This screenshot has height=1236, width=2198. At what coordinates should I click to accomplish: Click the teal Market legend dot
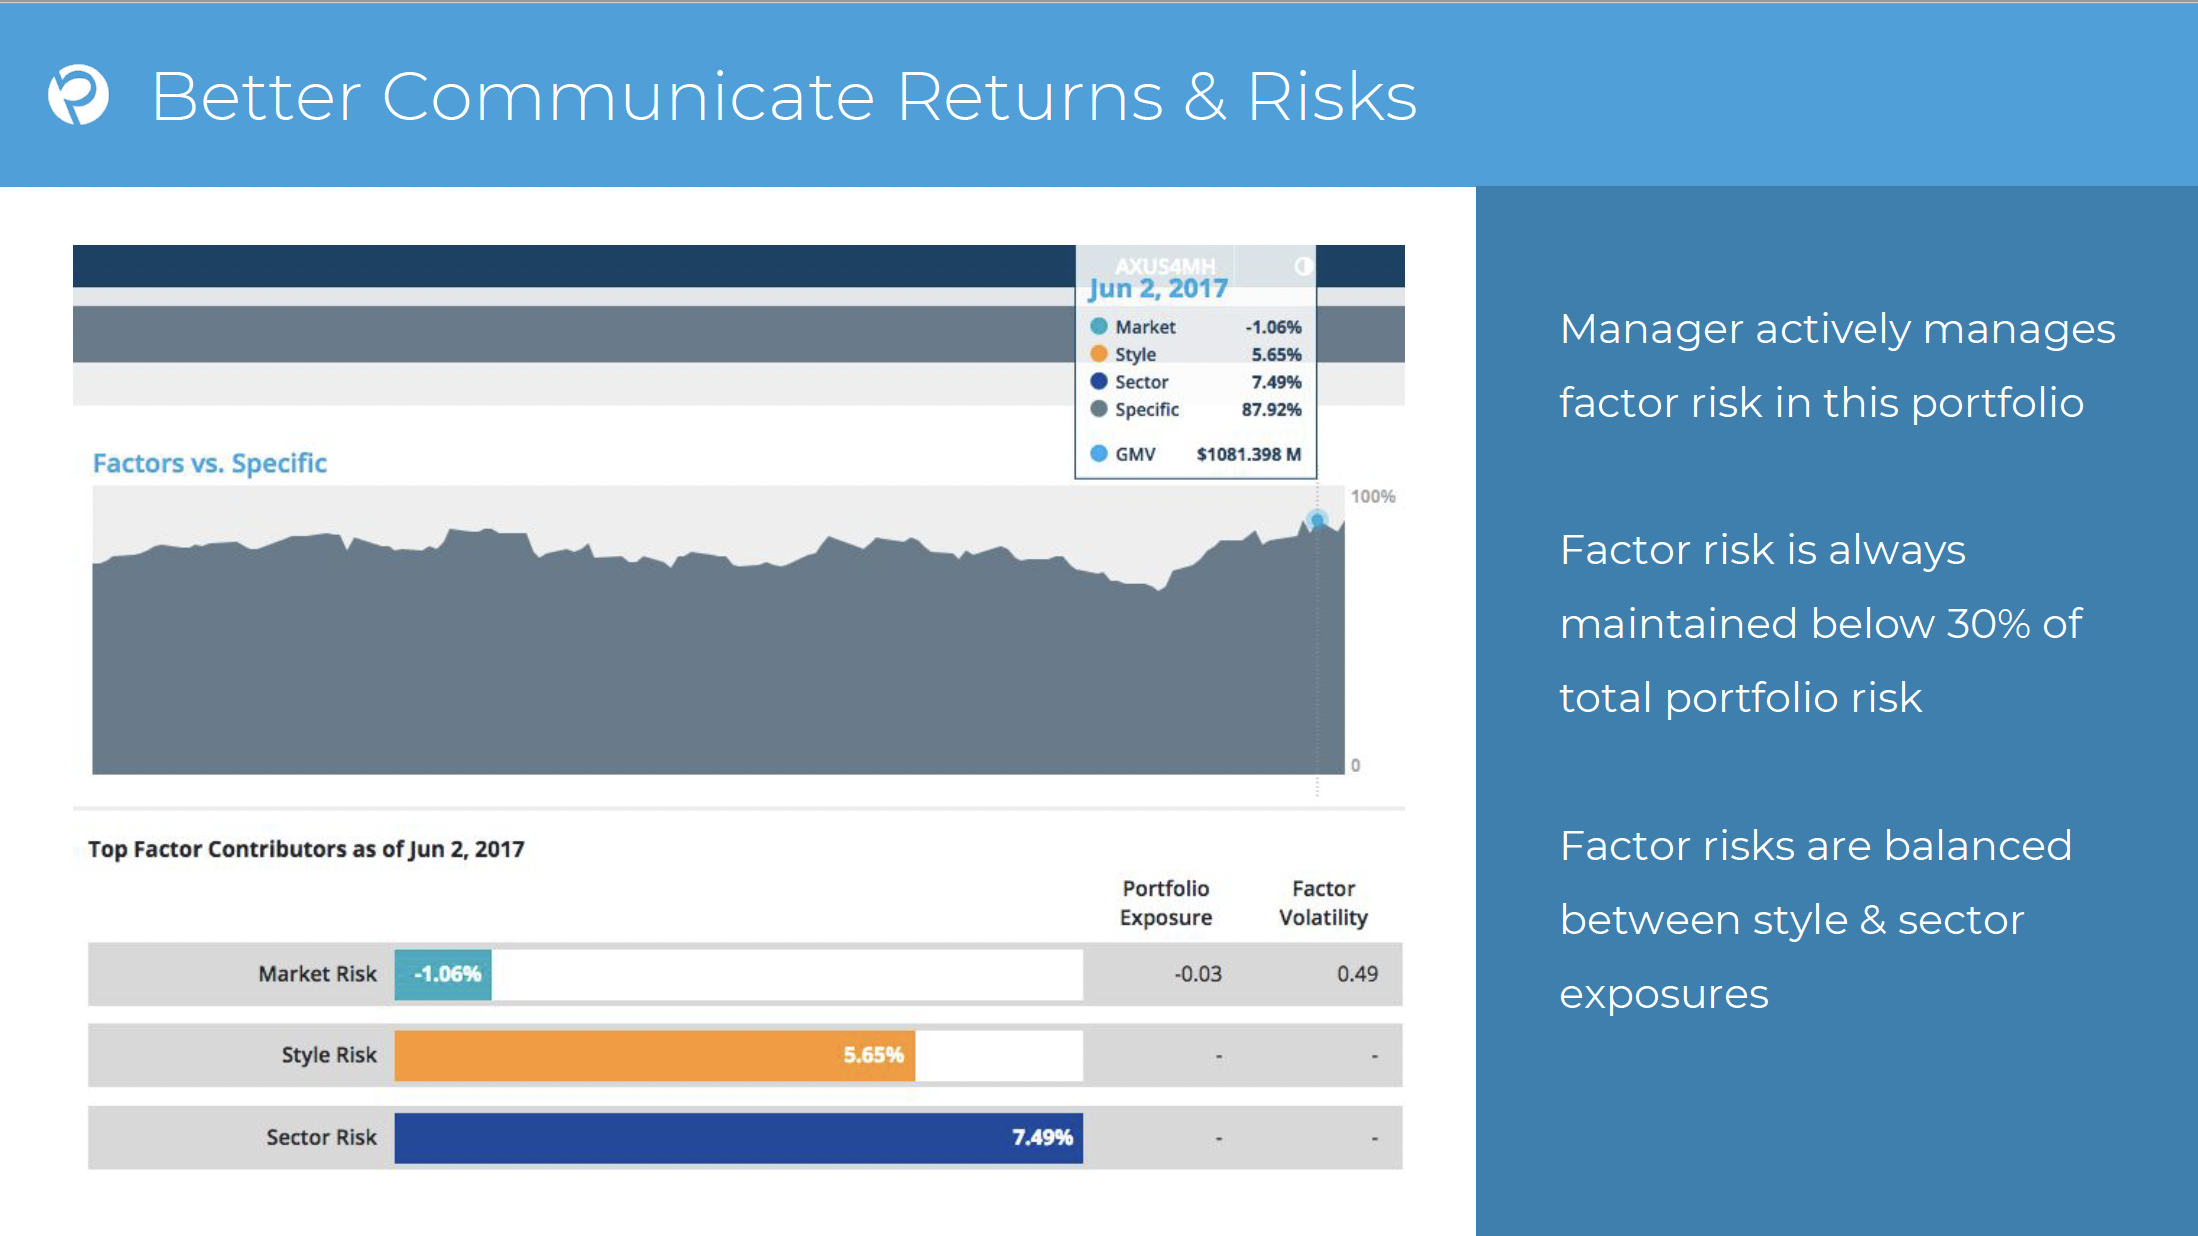click(x=1099, y=326)
